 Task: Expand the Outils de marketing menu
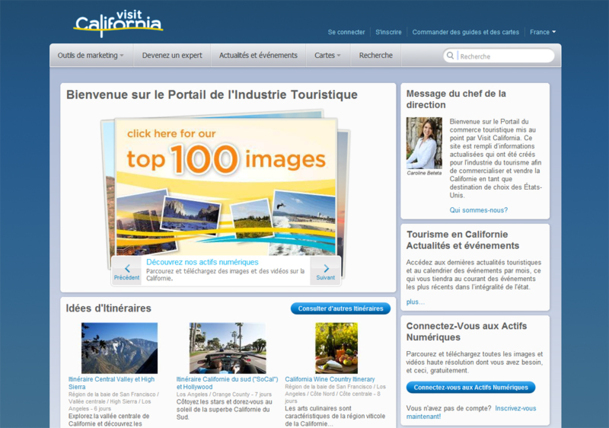(91, 55)
